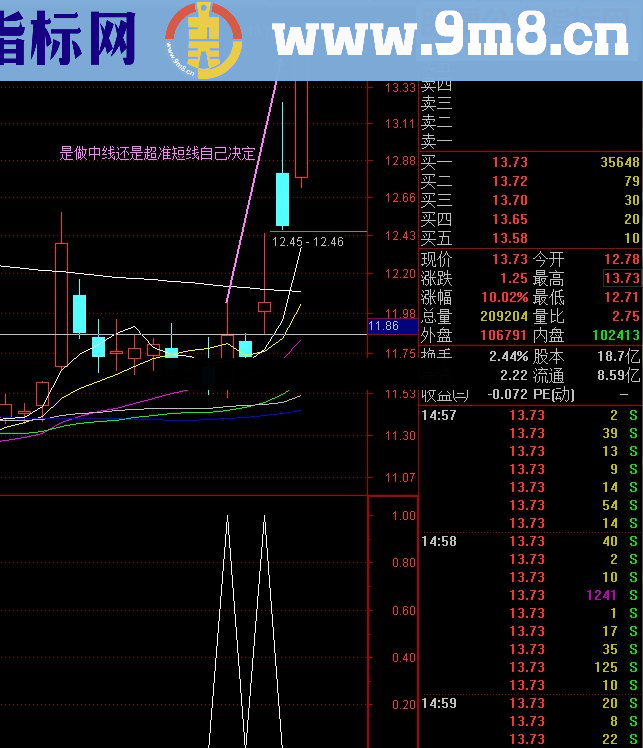Click the trade row with volume 125
This screenshot has width=643, height=748.
530,667
